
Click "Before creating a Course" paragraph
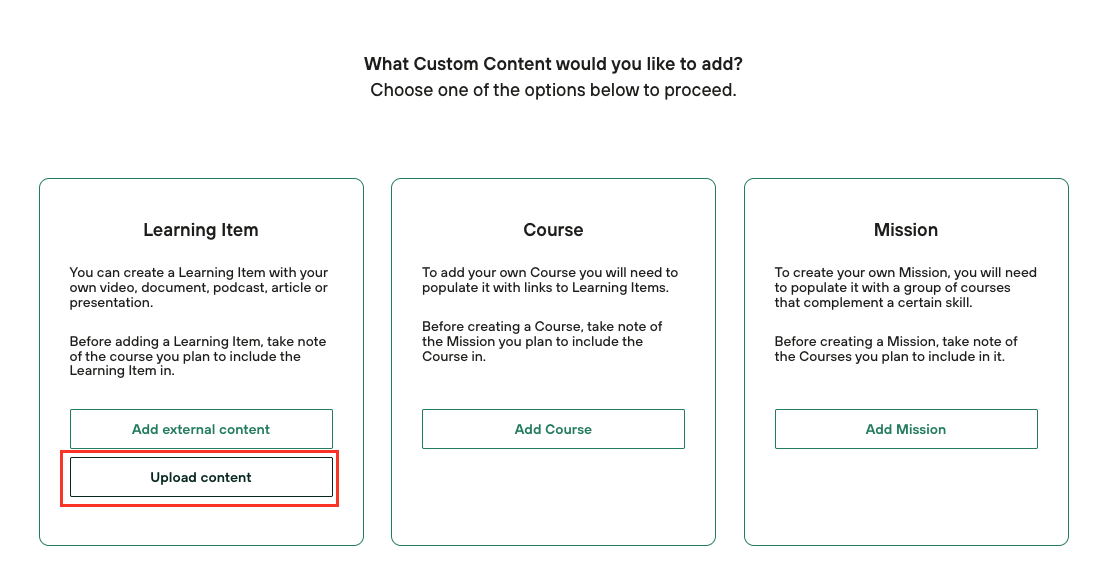(542, 341)
